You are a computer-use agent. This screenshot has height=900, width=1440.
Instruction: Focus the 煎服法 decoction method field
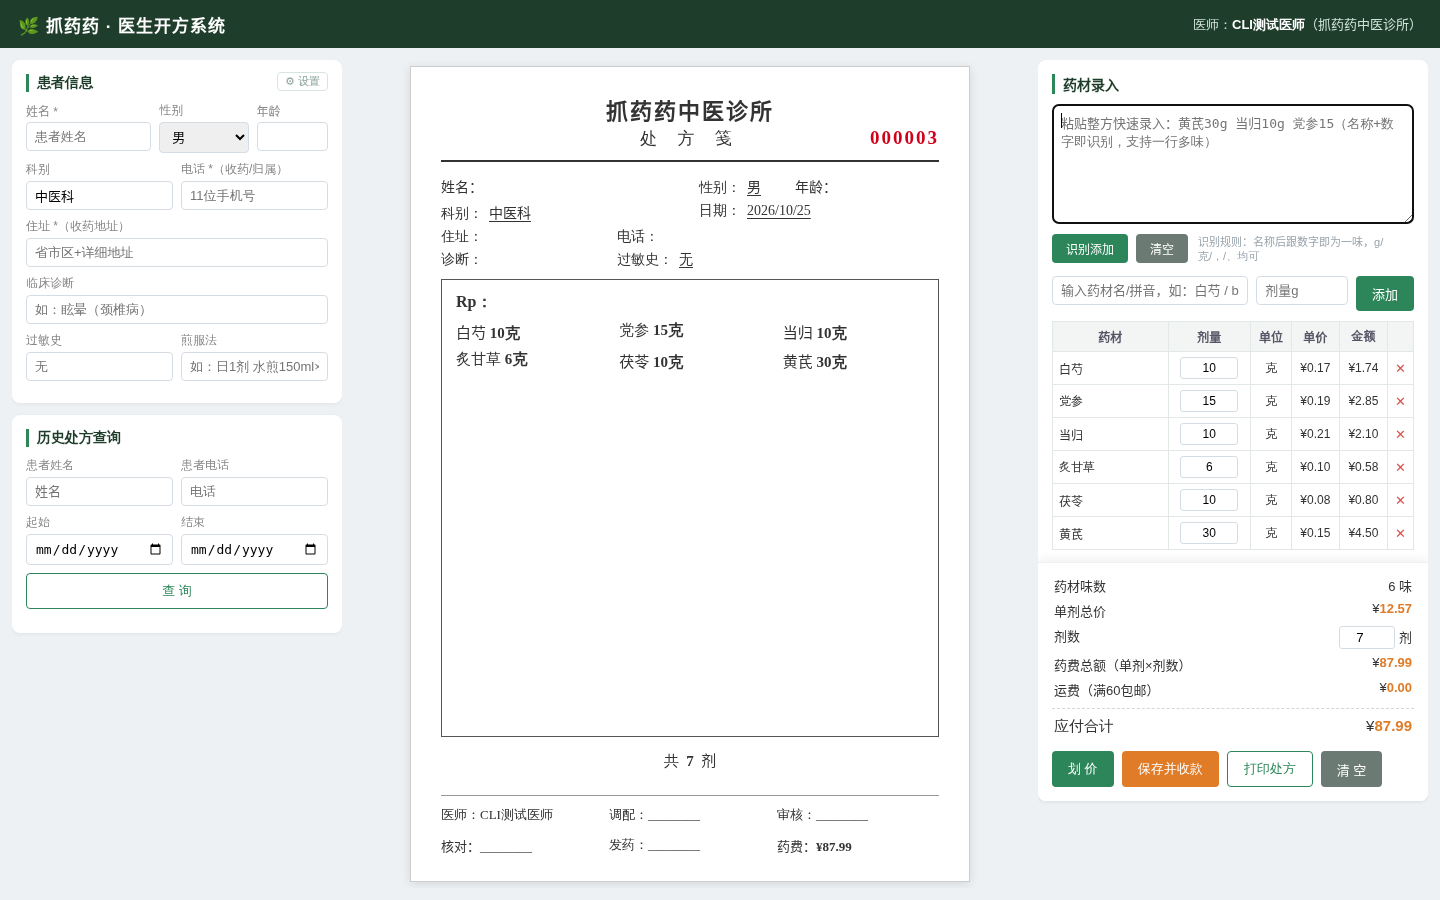pyautogui.click(x=254, y=367)
